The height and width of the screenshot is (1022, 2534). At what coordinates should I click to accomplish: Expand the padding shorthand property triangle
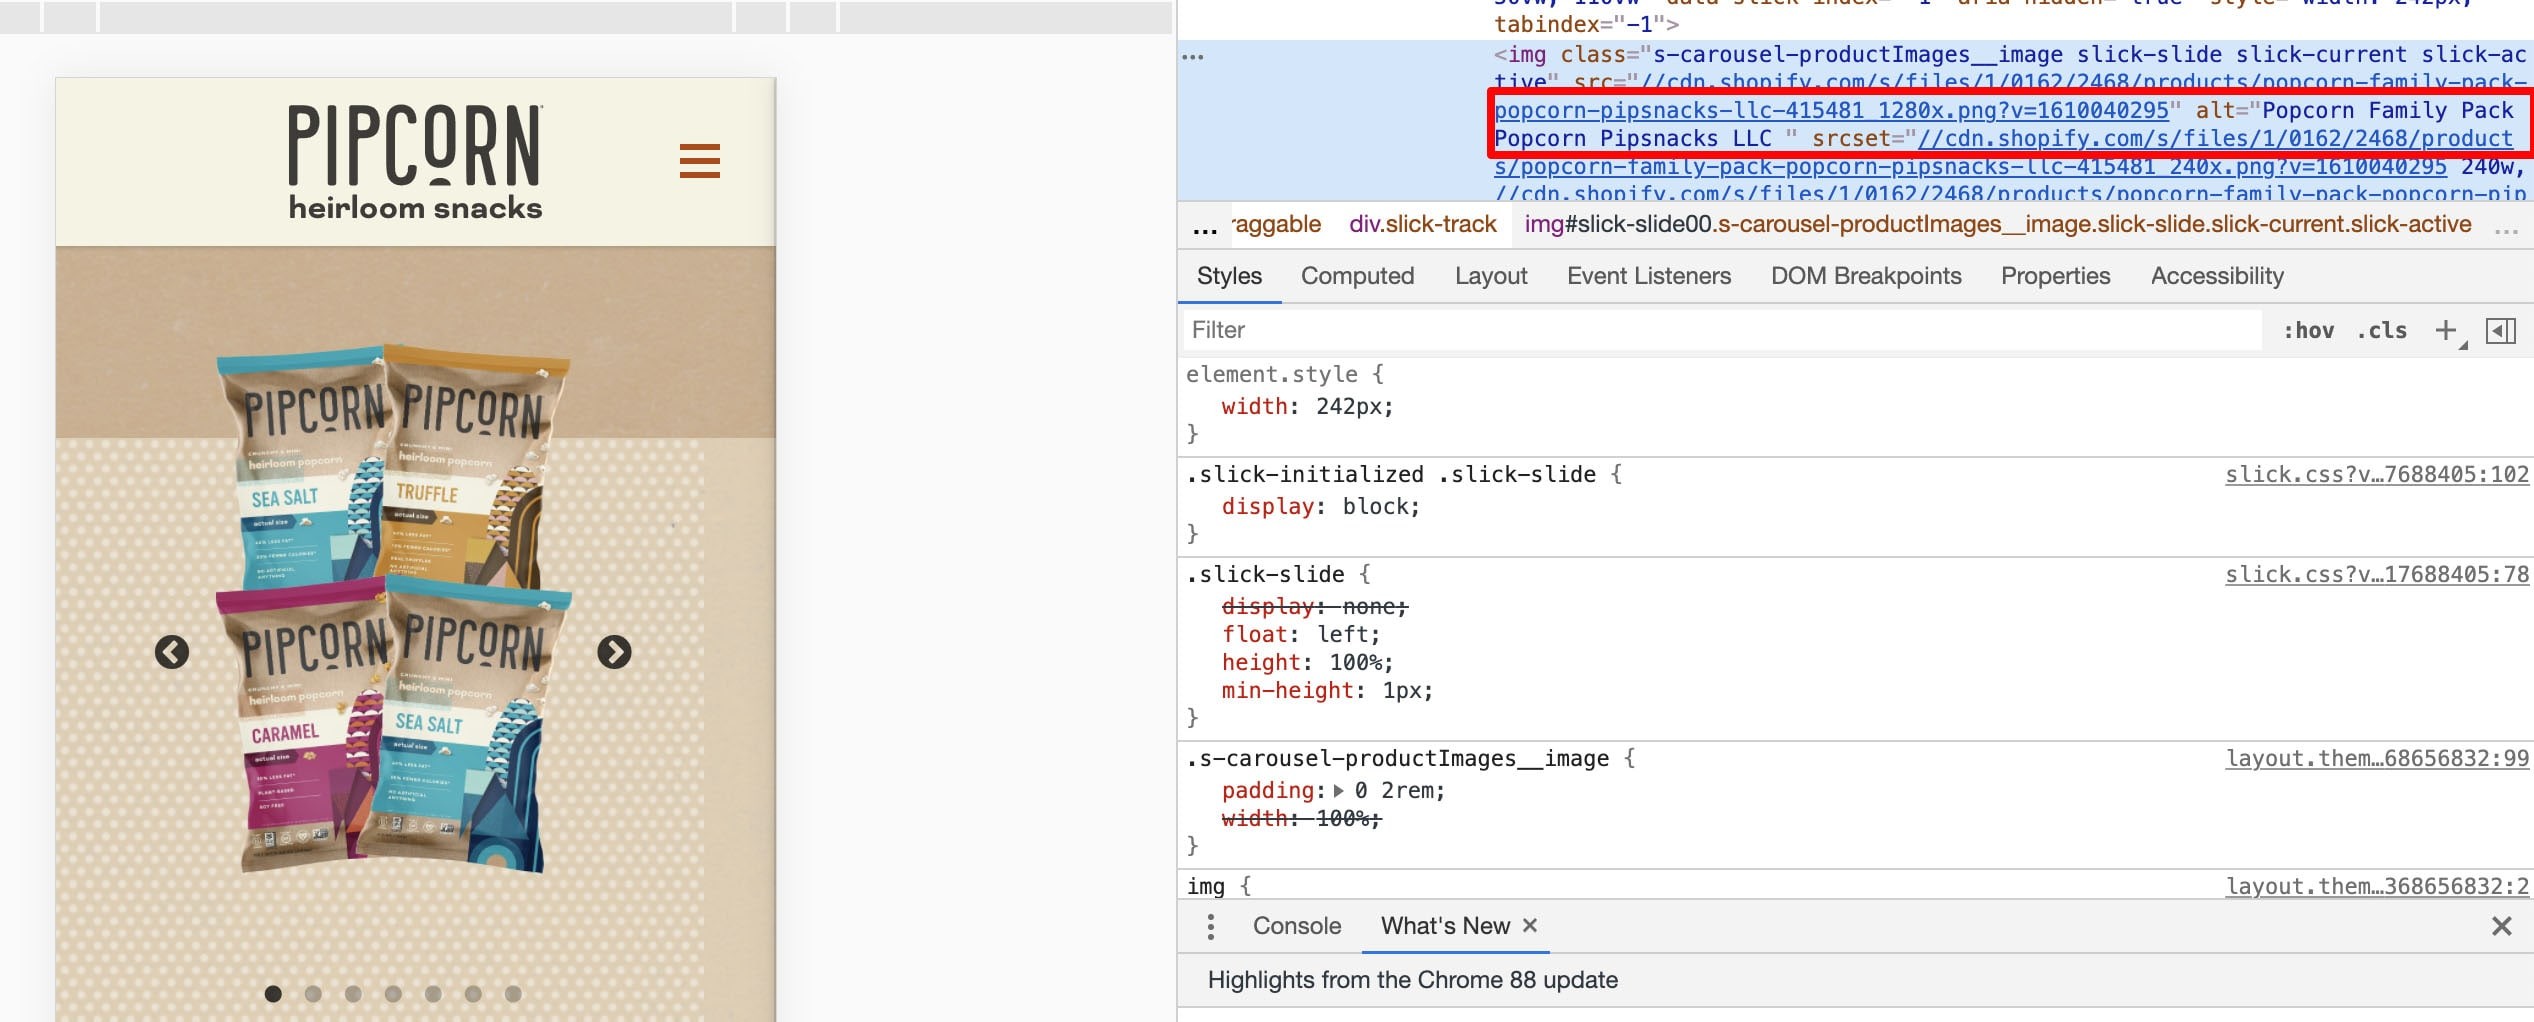tap(1339, 790)
